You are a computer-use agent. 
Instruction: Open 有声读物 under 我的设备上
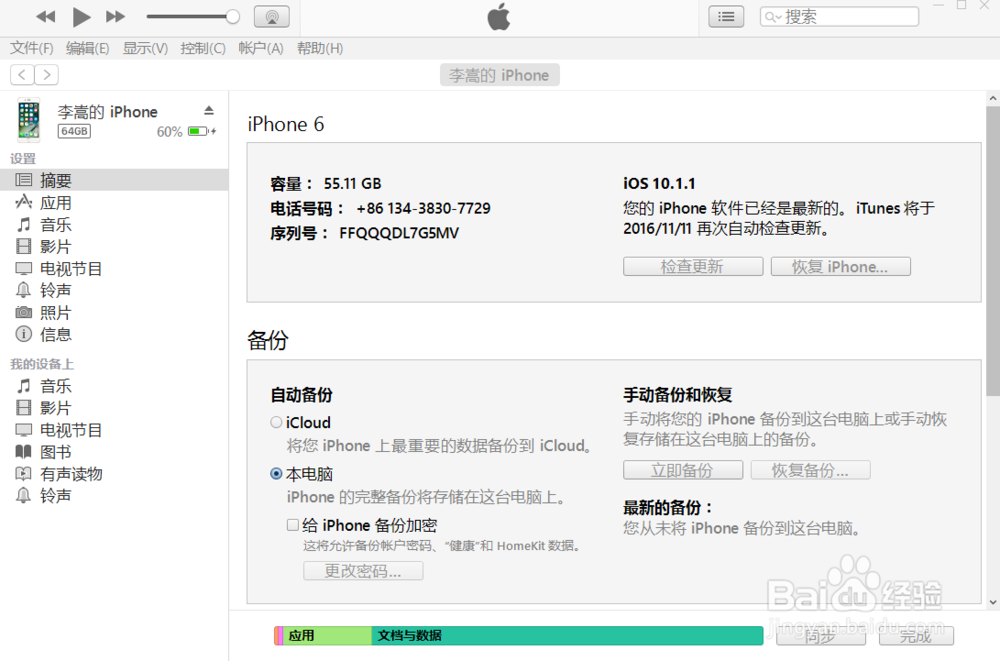(114, 474)
